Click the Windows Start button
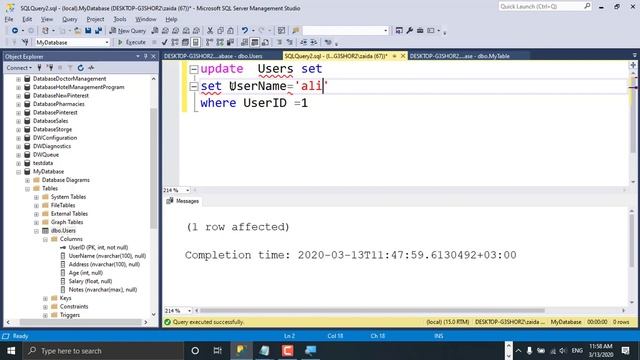This screenshot has width=640, height=360. click(11, 351)
